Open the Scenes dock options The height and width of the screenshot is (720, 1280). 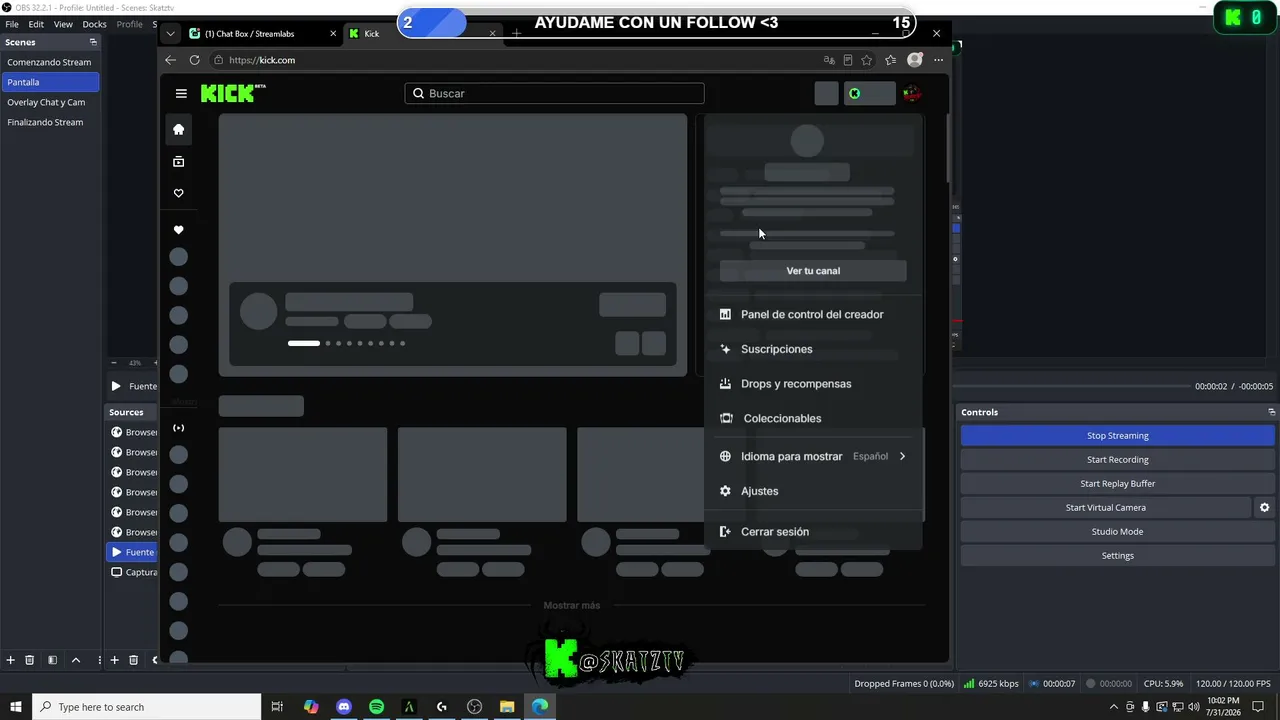(93, 42)
